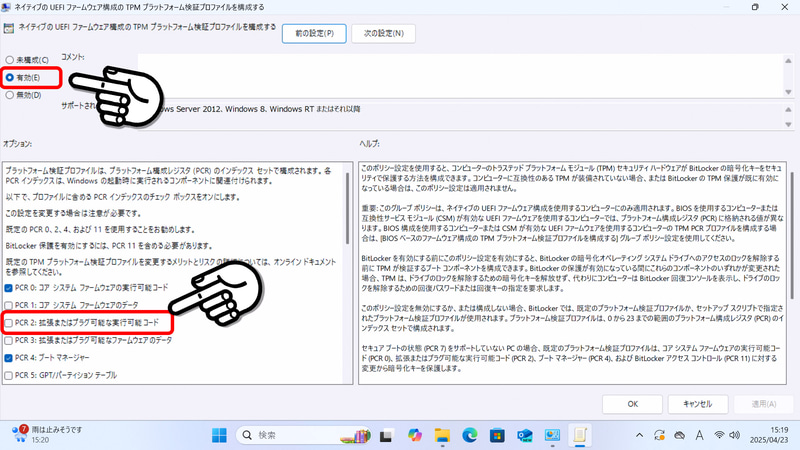Check the PCR 5 GPT/パーティション テーブル checkbox
Viewport: 800px width, 450px height.
point(9,376)
